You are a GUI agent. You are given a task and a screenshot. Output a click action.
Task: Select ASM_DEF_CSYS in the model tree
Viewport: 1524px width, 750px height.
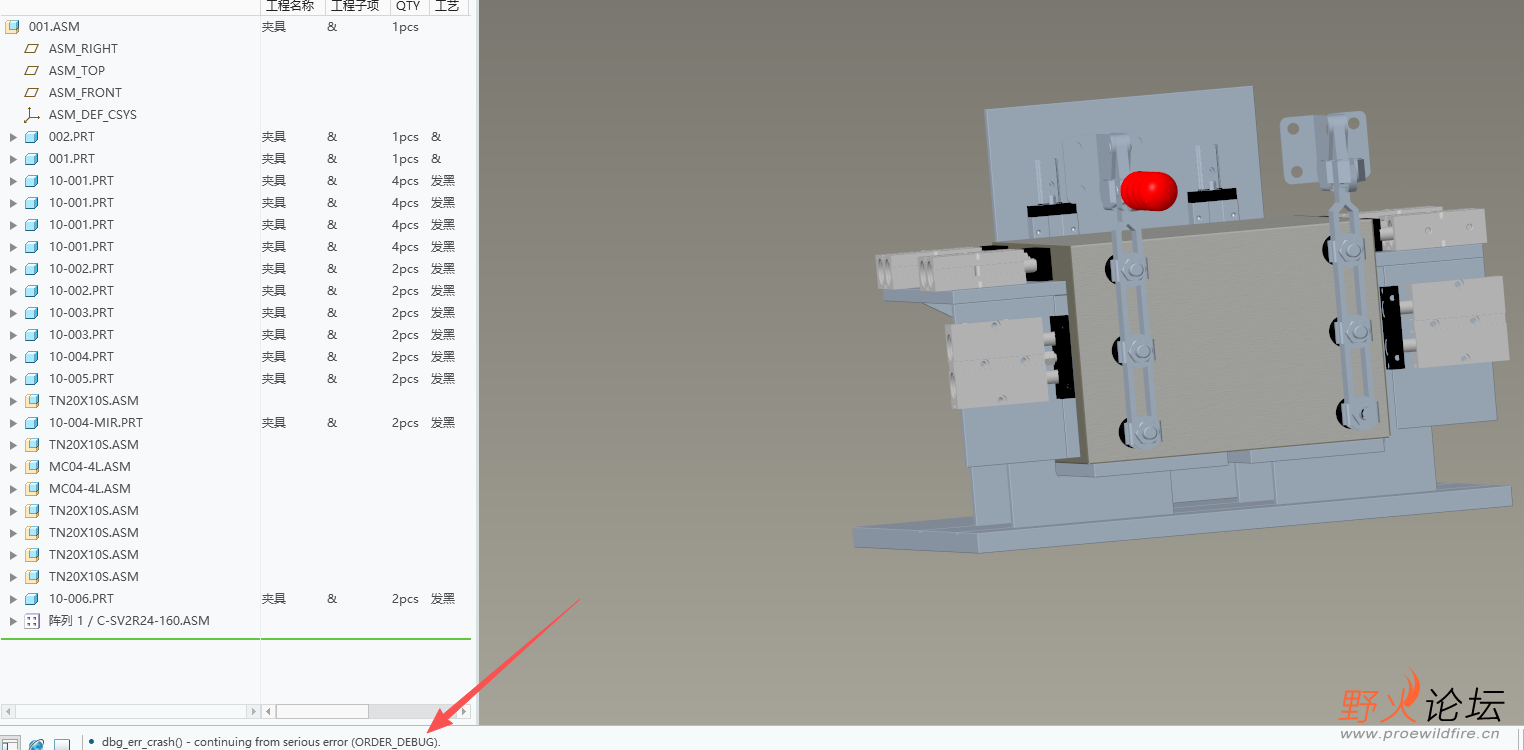(x=93, y=115)
